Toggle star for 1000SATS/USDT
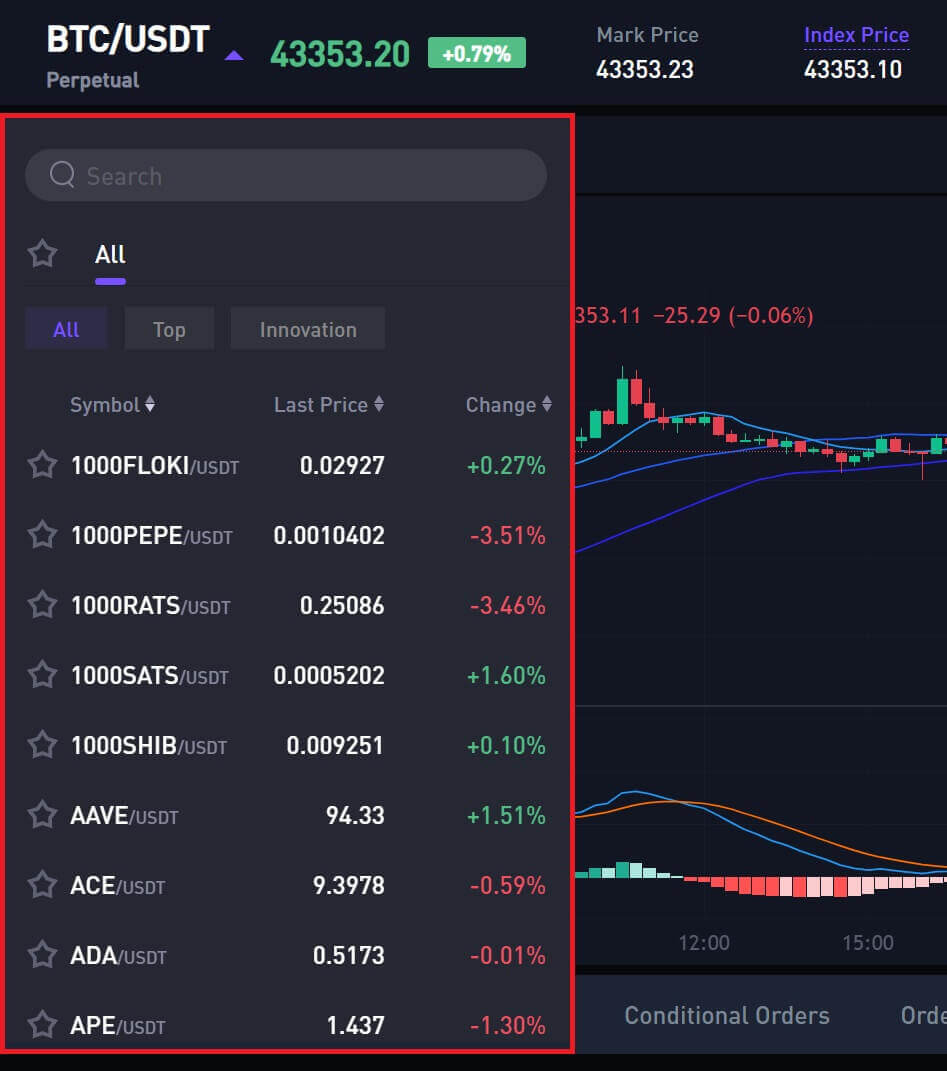This screenshot has width=947, height=1071. click(x=42, y=675)
